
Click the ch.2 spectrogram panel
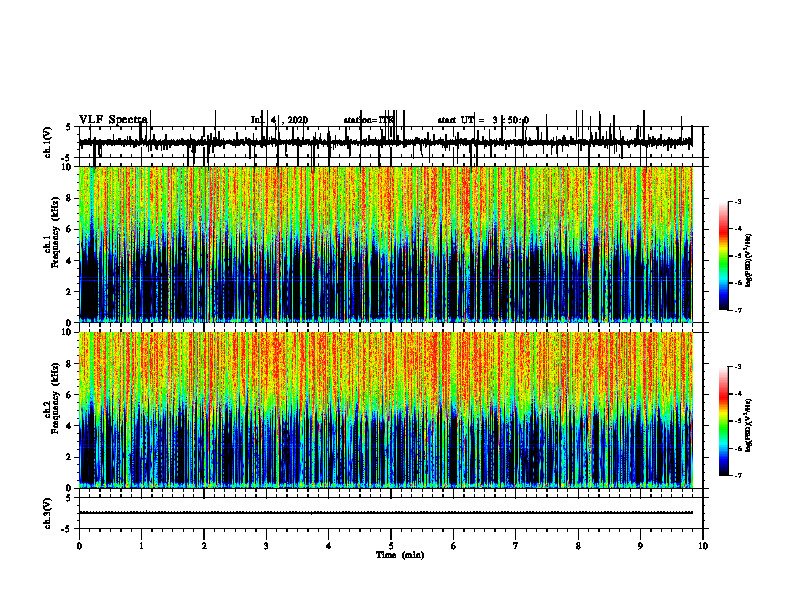(385, 410)
